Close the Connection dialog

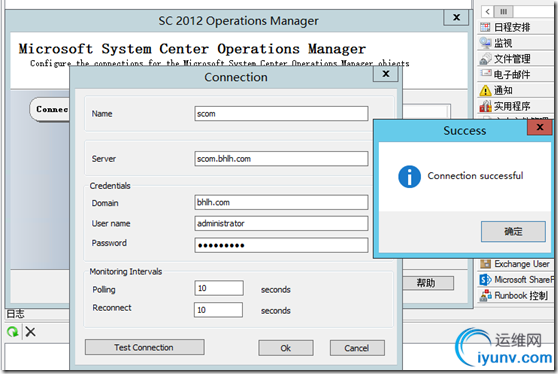coord(386,74)
